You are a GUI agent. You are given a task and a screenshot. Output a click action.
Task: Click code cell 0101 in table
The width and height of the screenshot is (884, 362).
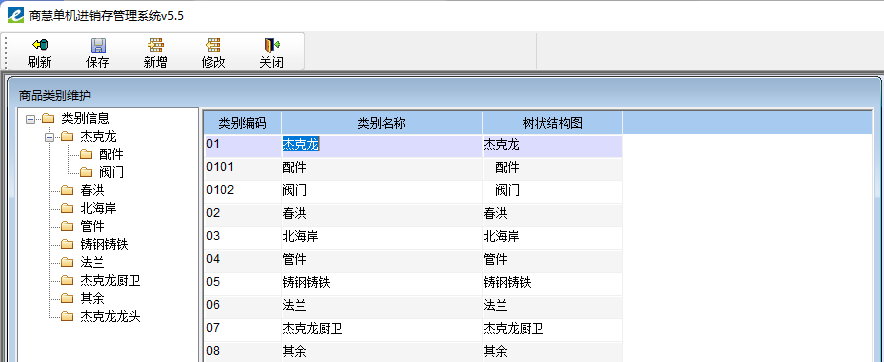242,169
